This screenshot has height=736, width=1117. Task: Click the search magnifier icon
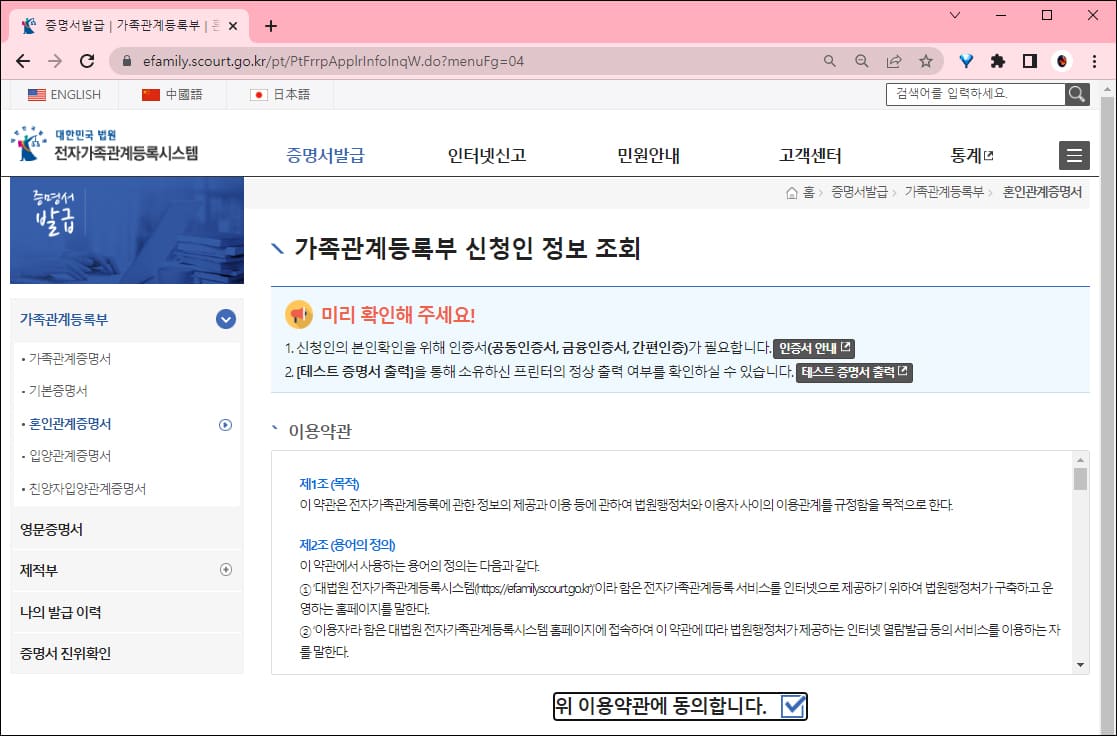(1077, 94)
